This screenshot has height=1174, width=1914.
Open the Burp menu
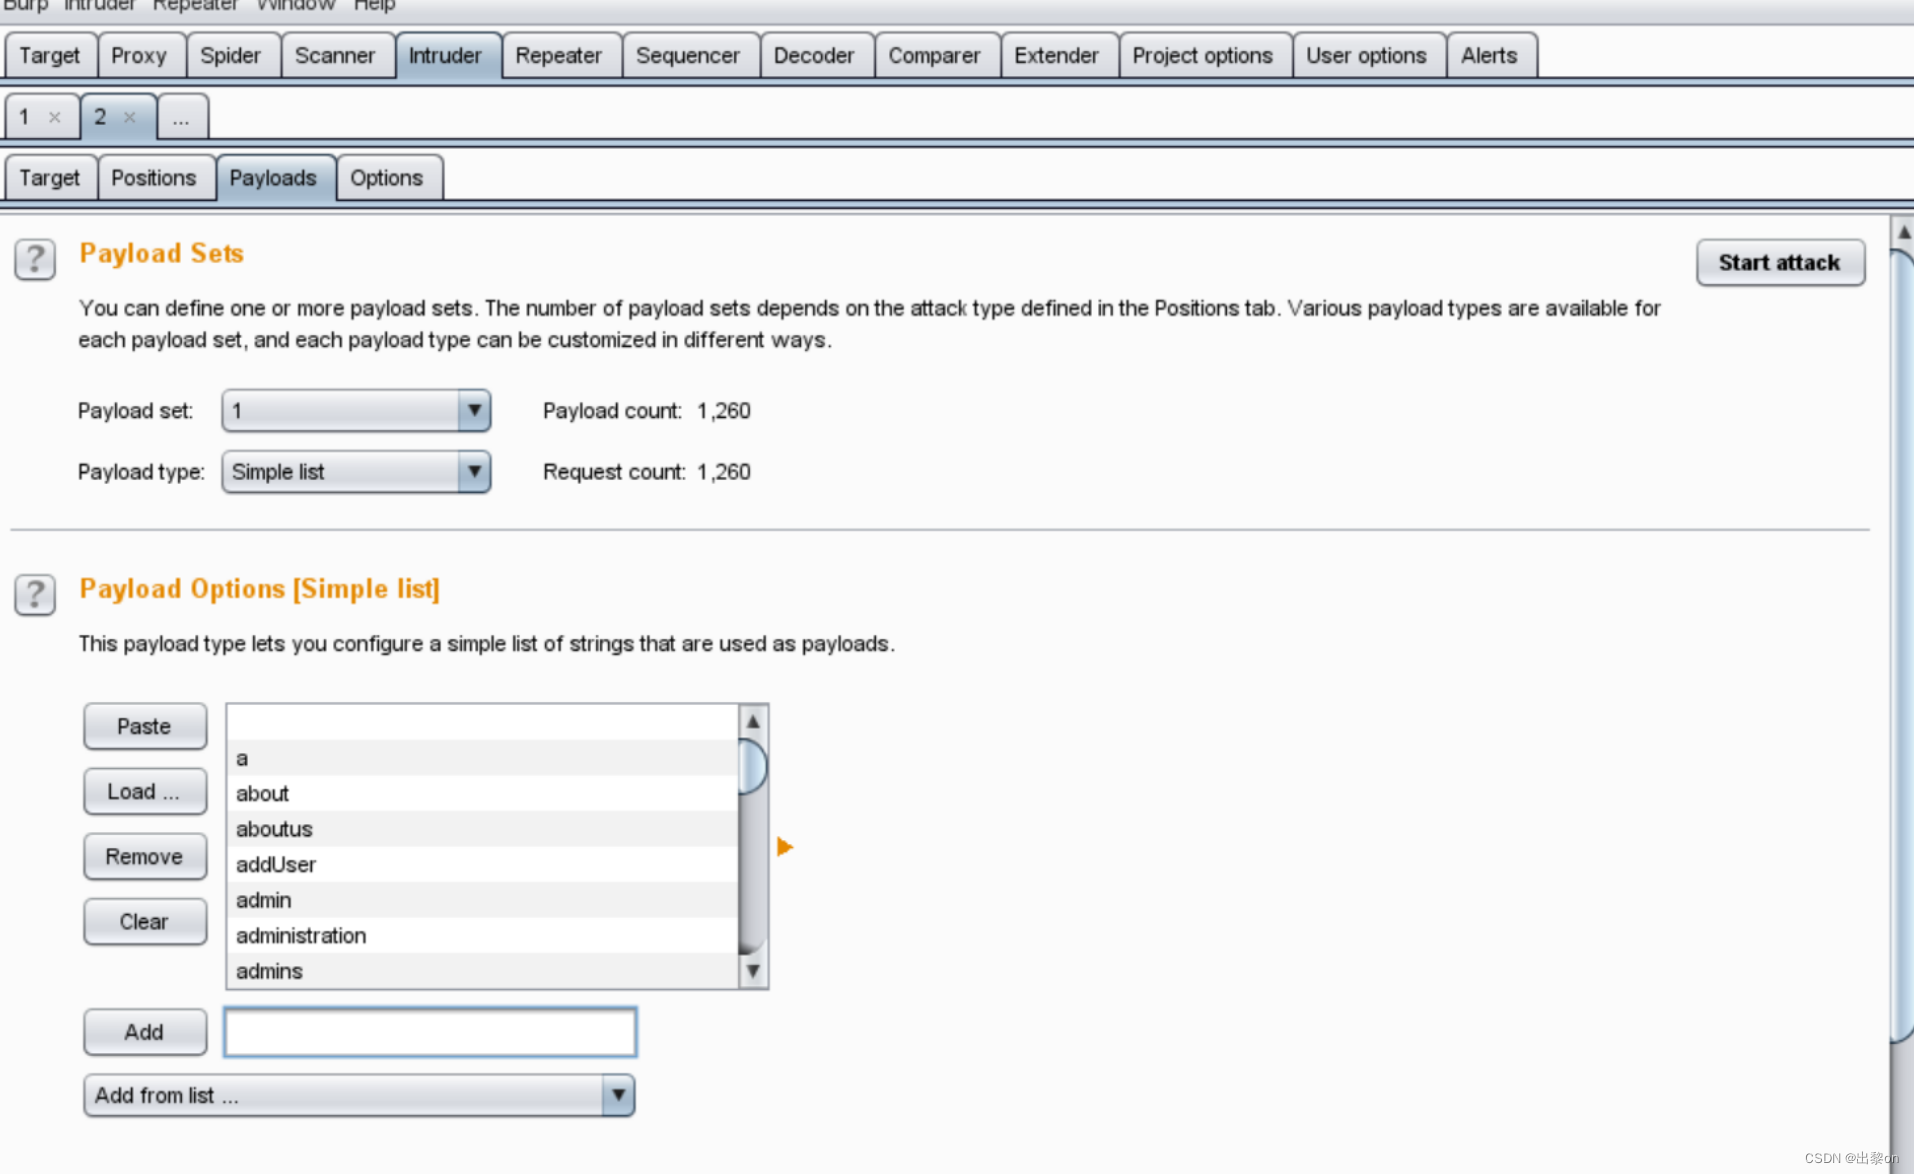[x=25, y=6]
